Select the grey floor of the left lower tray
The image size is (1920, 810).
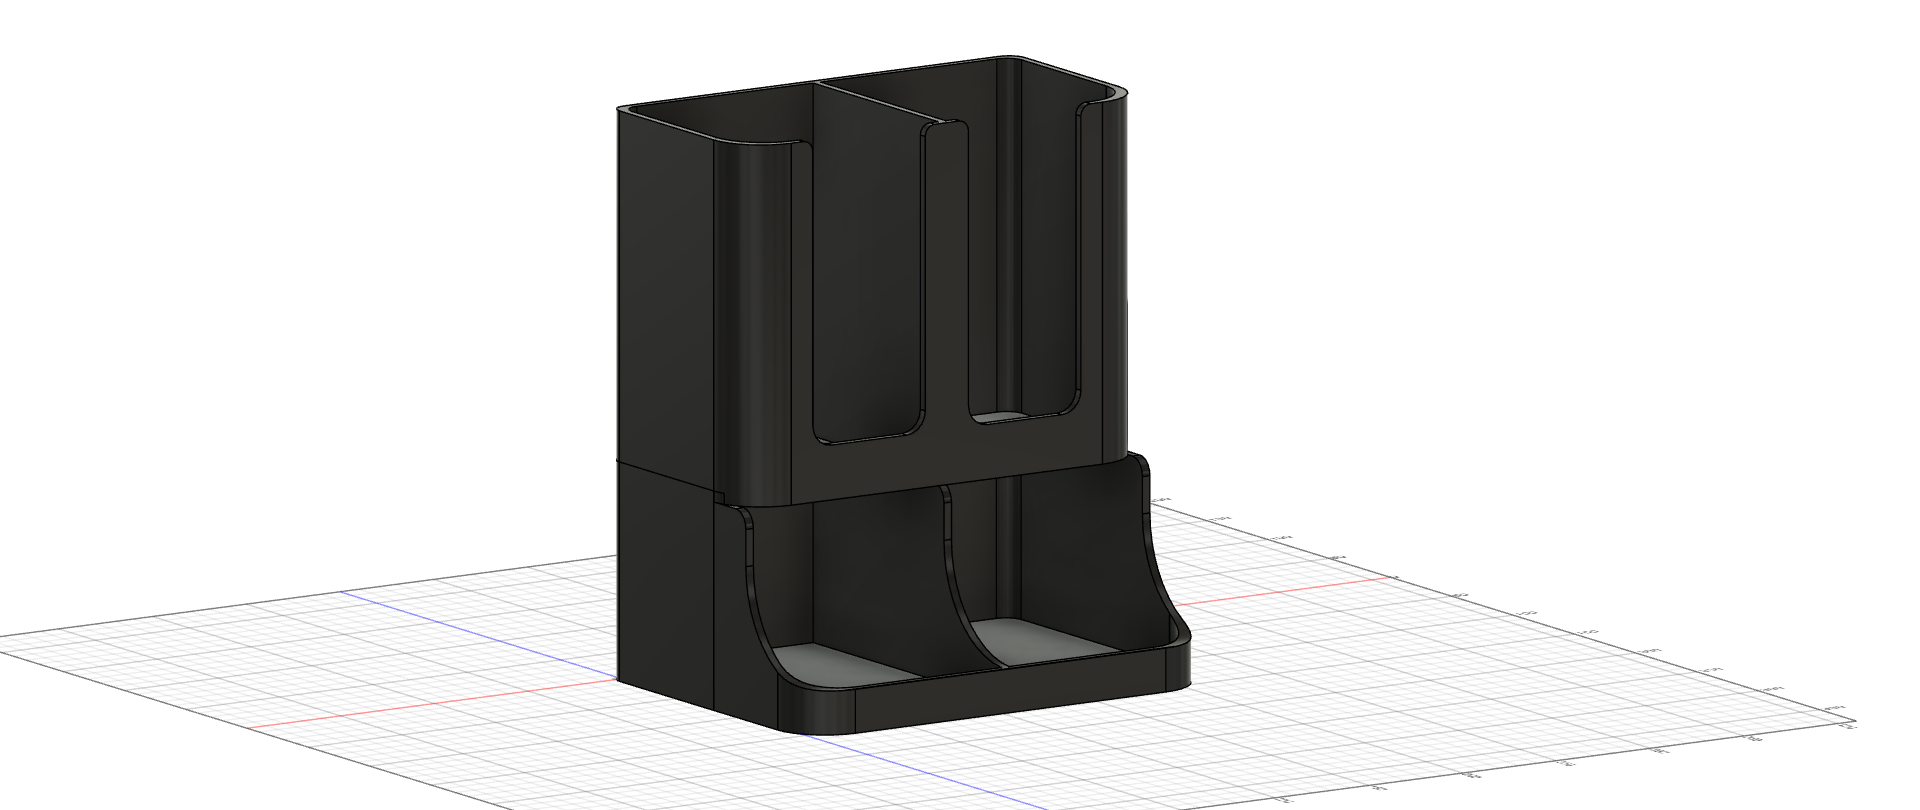[x=845, y=666]
